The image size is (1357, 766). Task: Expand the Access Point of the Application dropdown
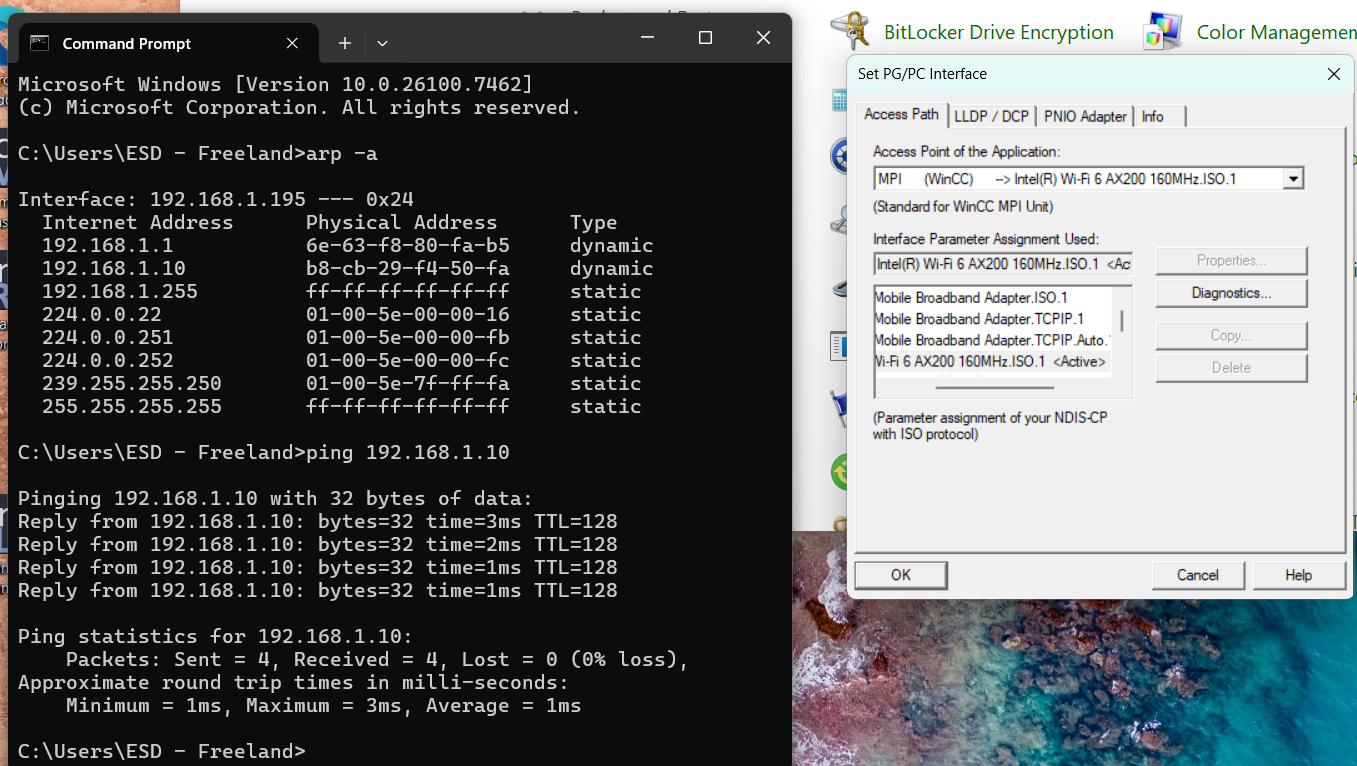coord(1294,179)
